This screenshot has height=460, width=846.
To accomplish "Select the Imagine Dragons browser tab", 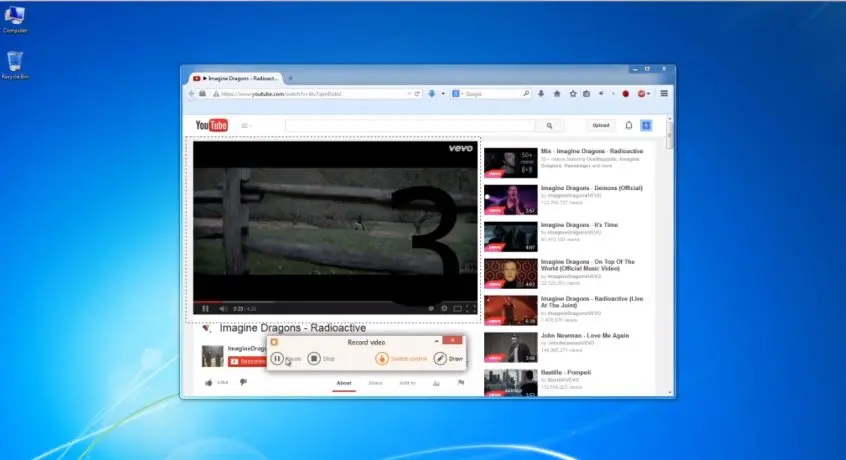I will 240,77.
